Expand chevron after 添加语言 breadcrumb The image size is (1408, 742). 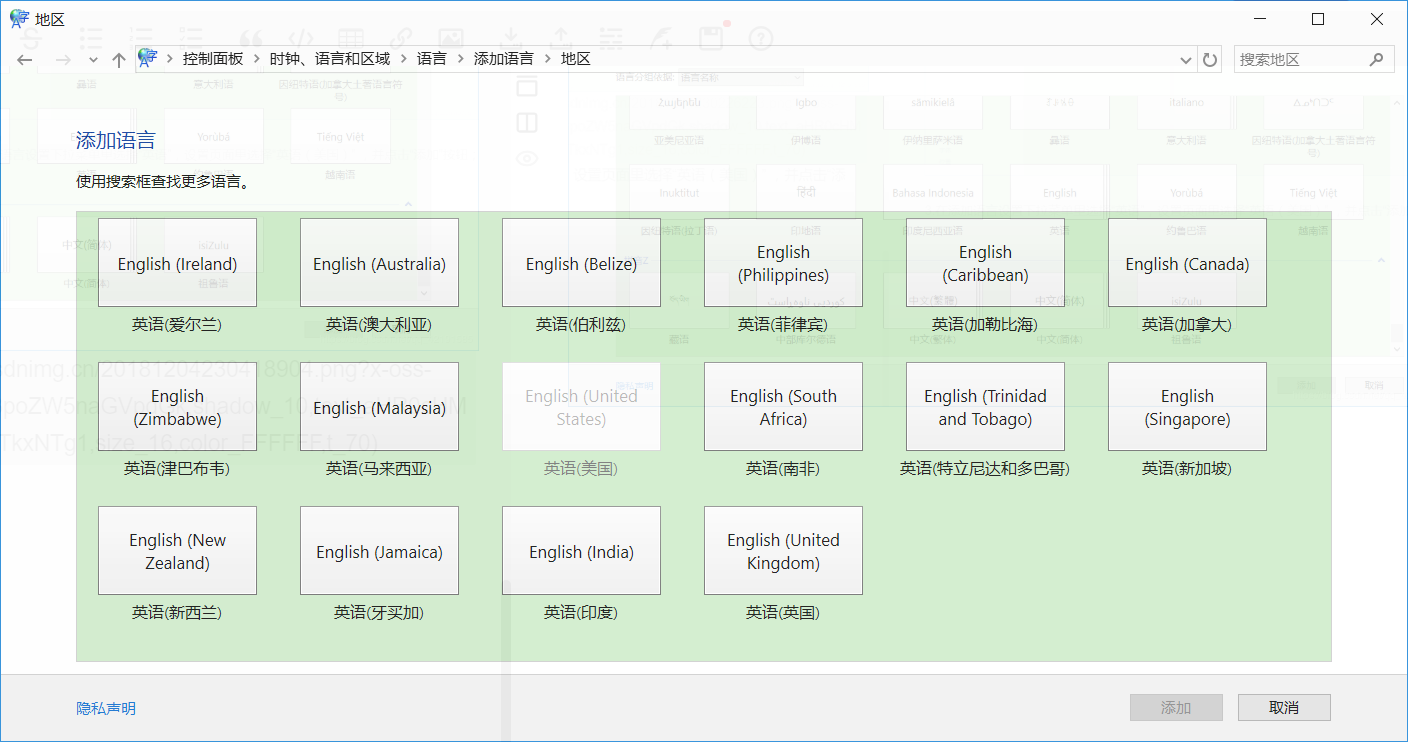click(548, 59)
